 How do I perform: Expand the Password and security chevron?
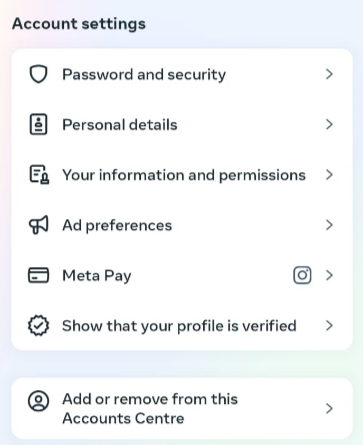coord(329,74)
